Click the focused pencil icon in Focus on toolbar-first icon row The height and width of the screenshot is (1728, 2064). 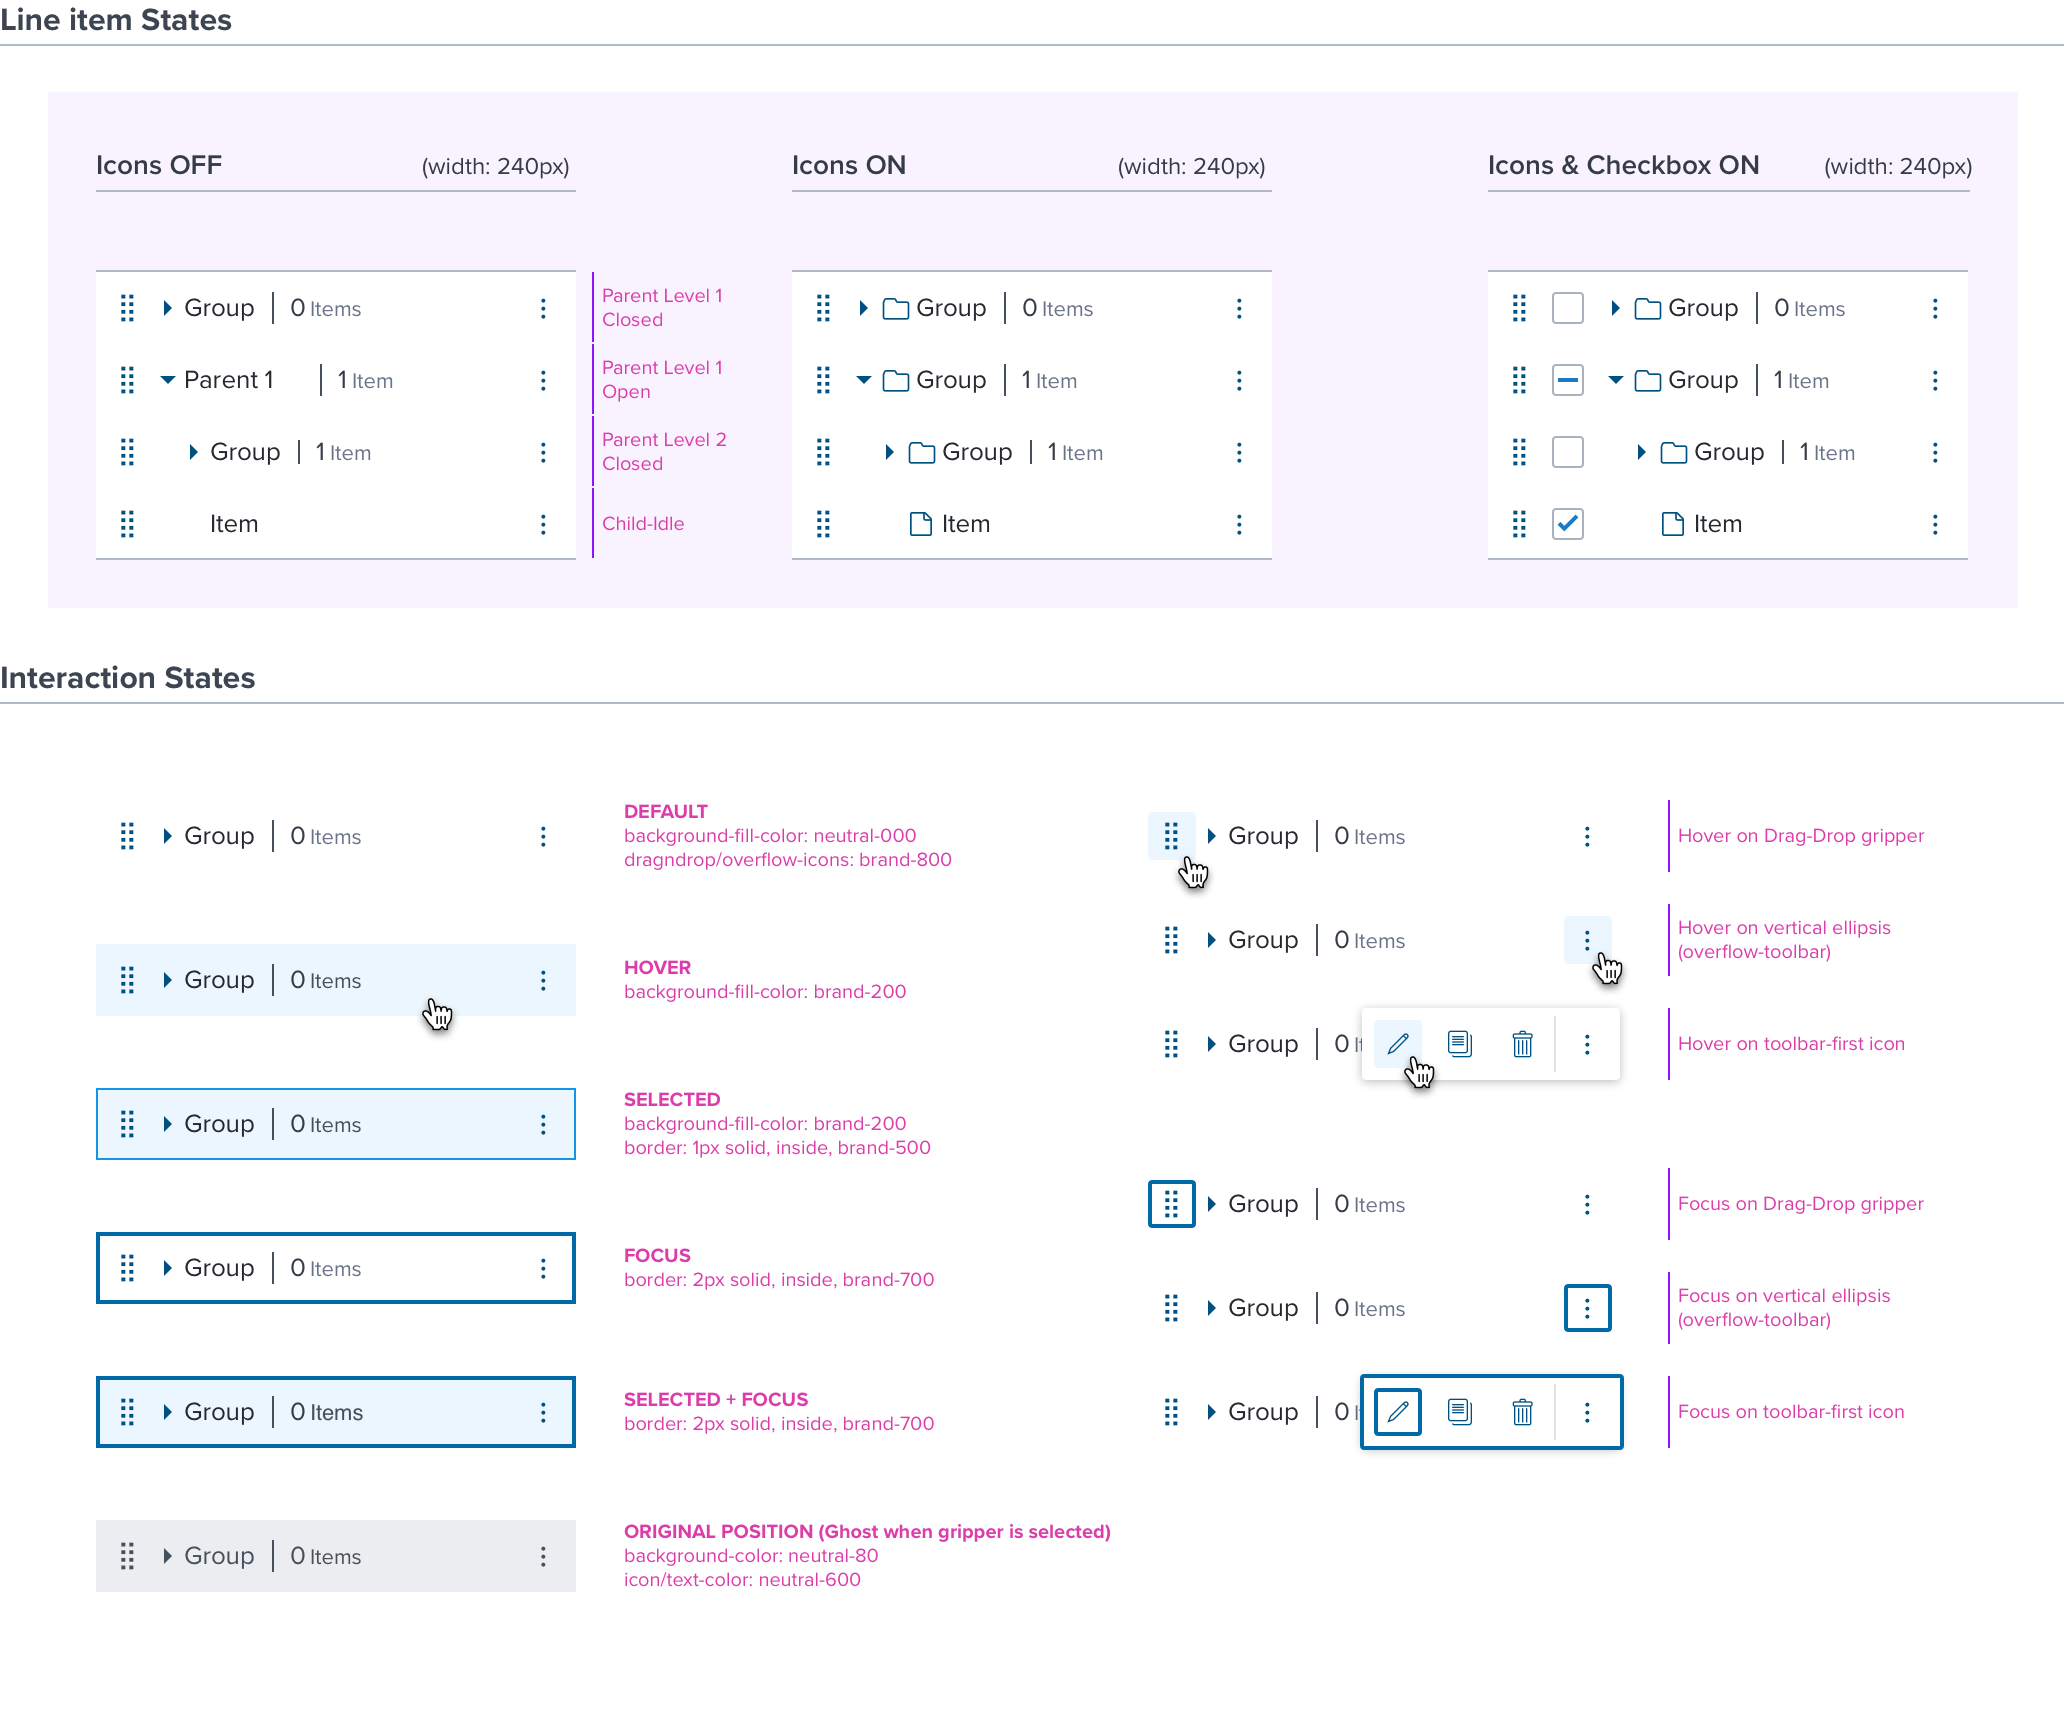tap(1398, 1412)
